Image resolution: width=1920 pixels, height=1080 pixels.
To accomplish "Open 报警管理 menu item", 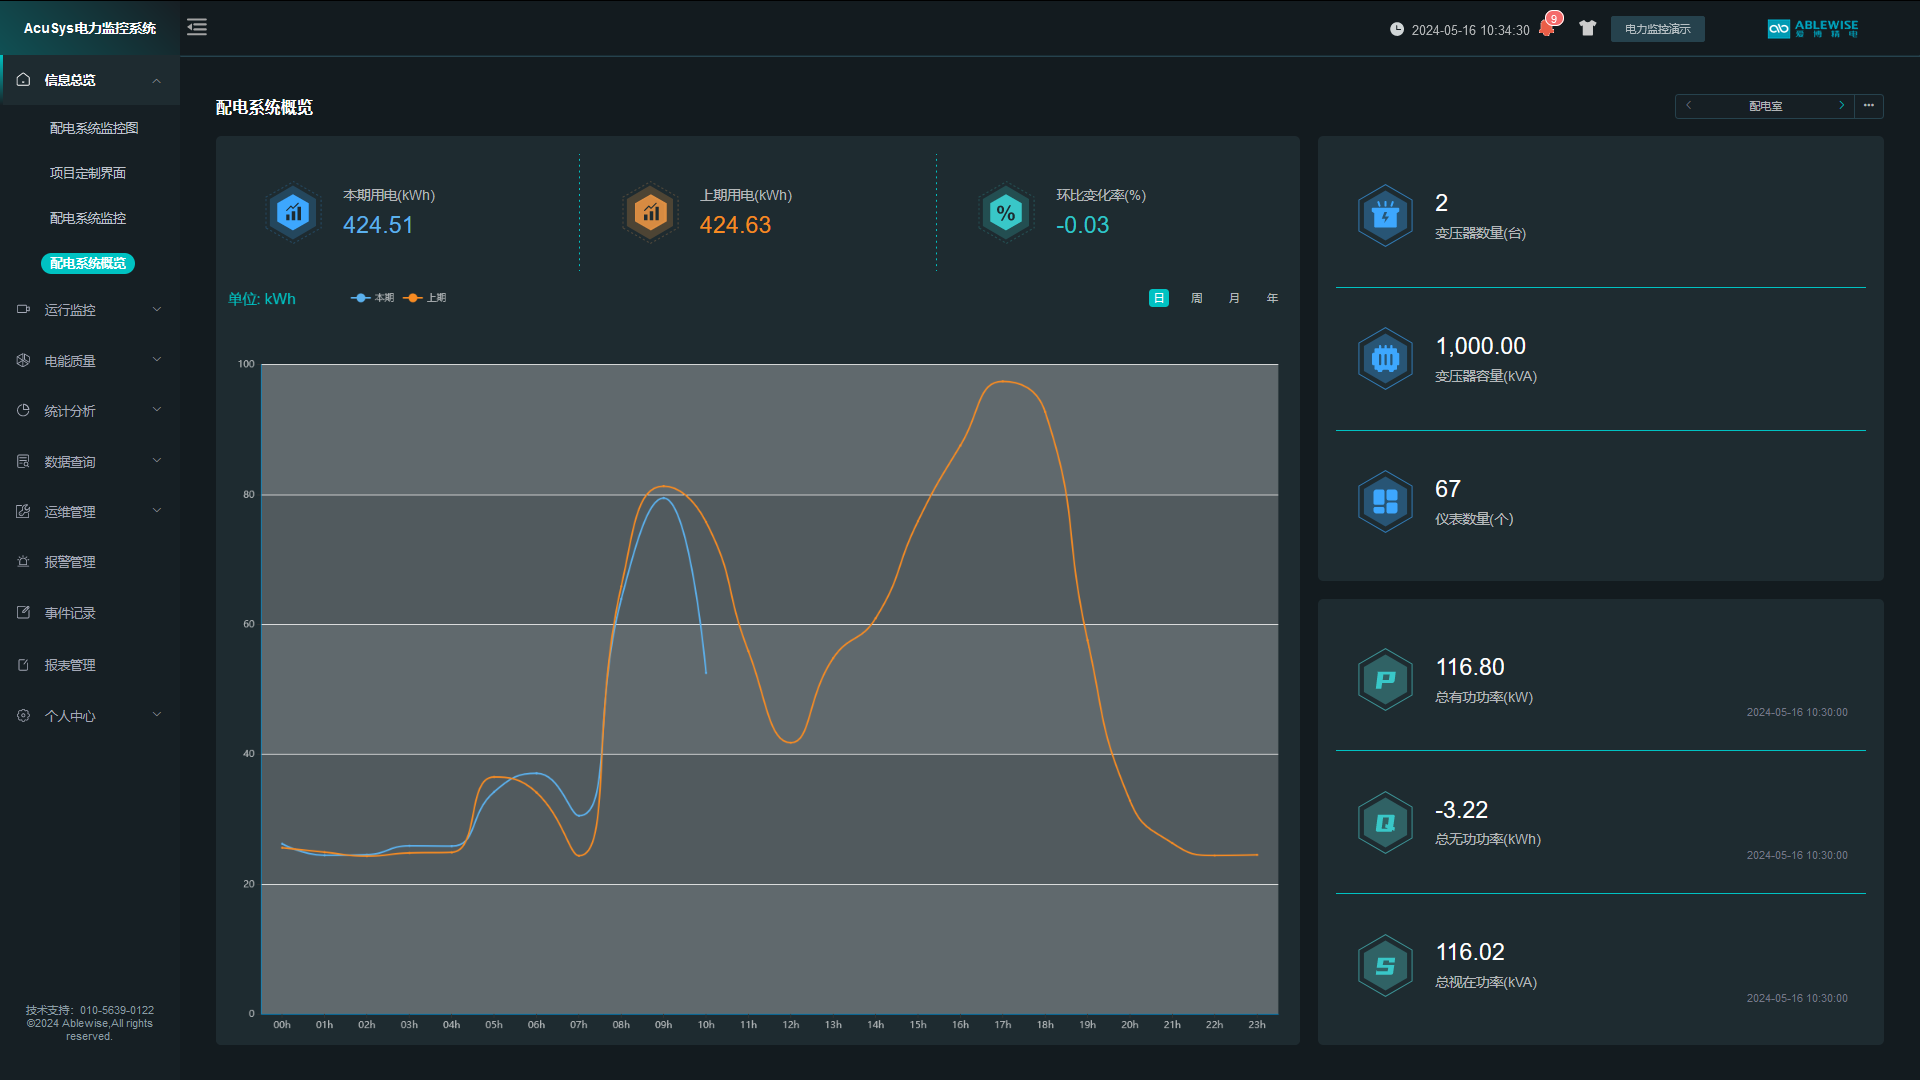I will click(x=70, y=562).
